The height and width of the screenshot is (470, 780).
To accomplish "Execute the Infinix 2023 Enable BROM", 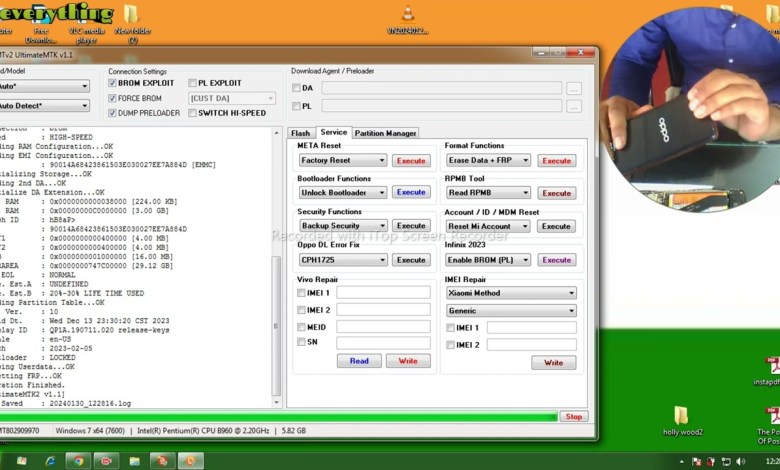I will [557, 260].
